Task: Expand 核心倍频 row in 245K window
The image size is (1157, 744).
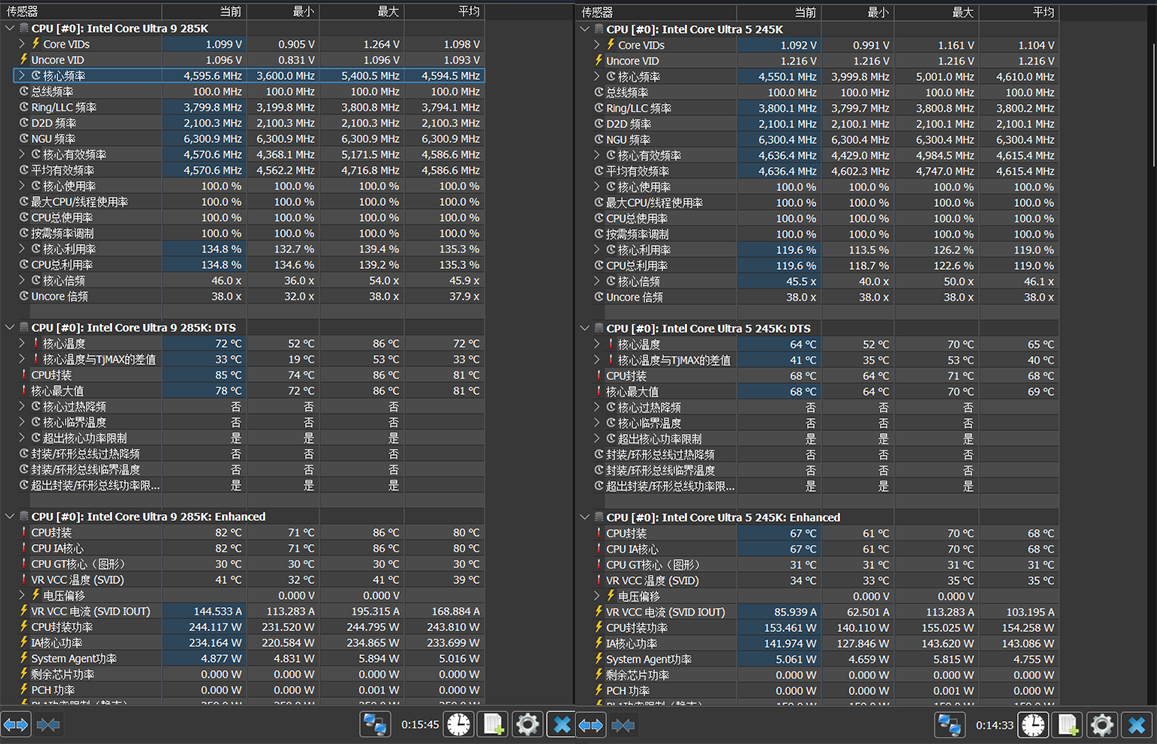Action: (x=597, y=281)
